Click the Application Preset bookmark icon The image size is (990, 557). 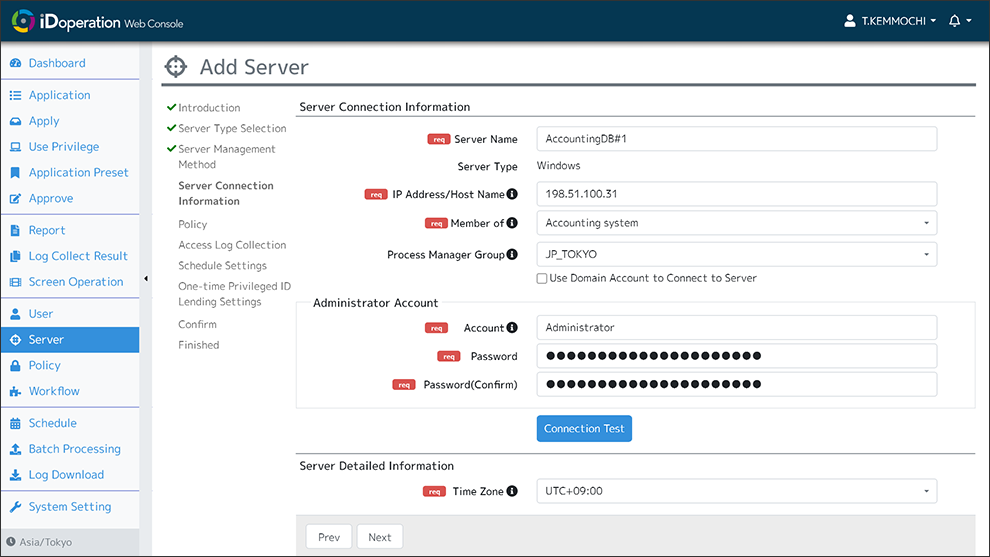(x=16, y=172)
